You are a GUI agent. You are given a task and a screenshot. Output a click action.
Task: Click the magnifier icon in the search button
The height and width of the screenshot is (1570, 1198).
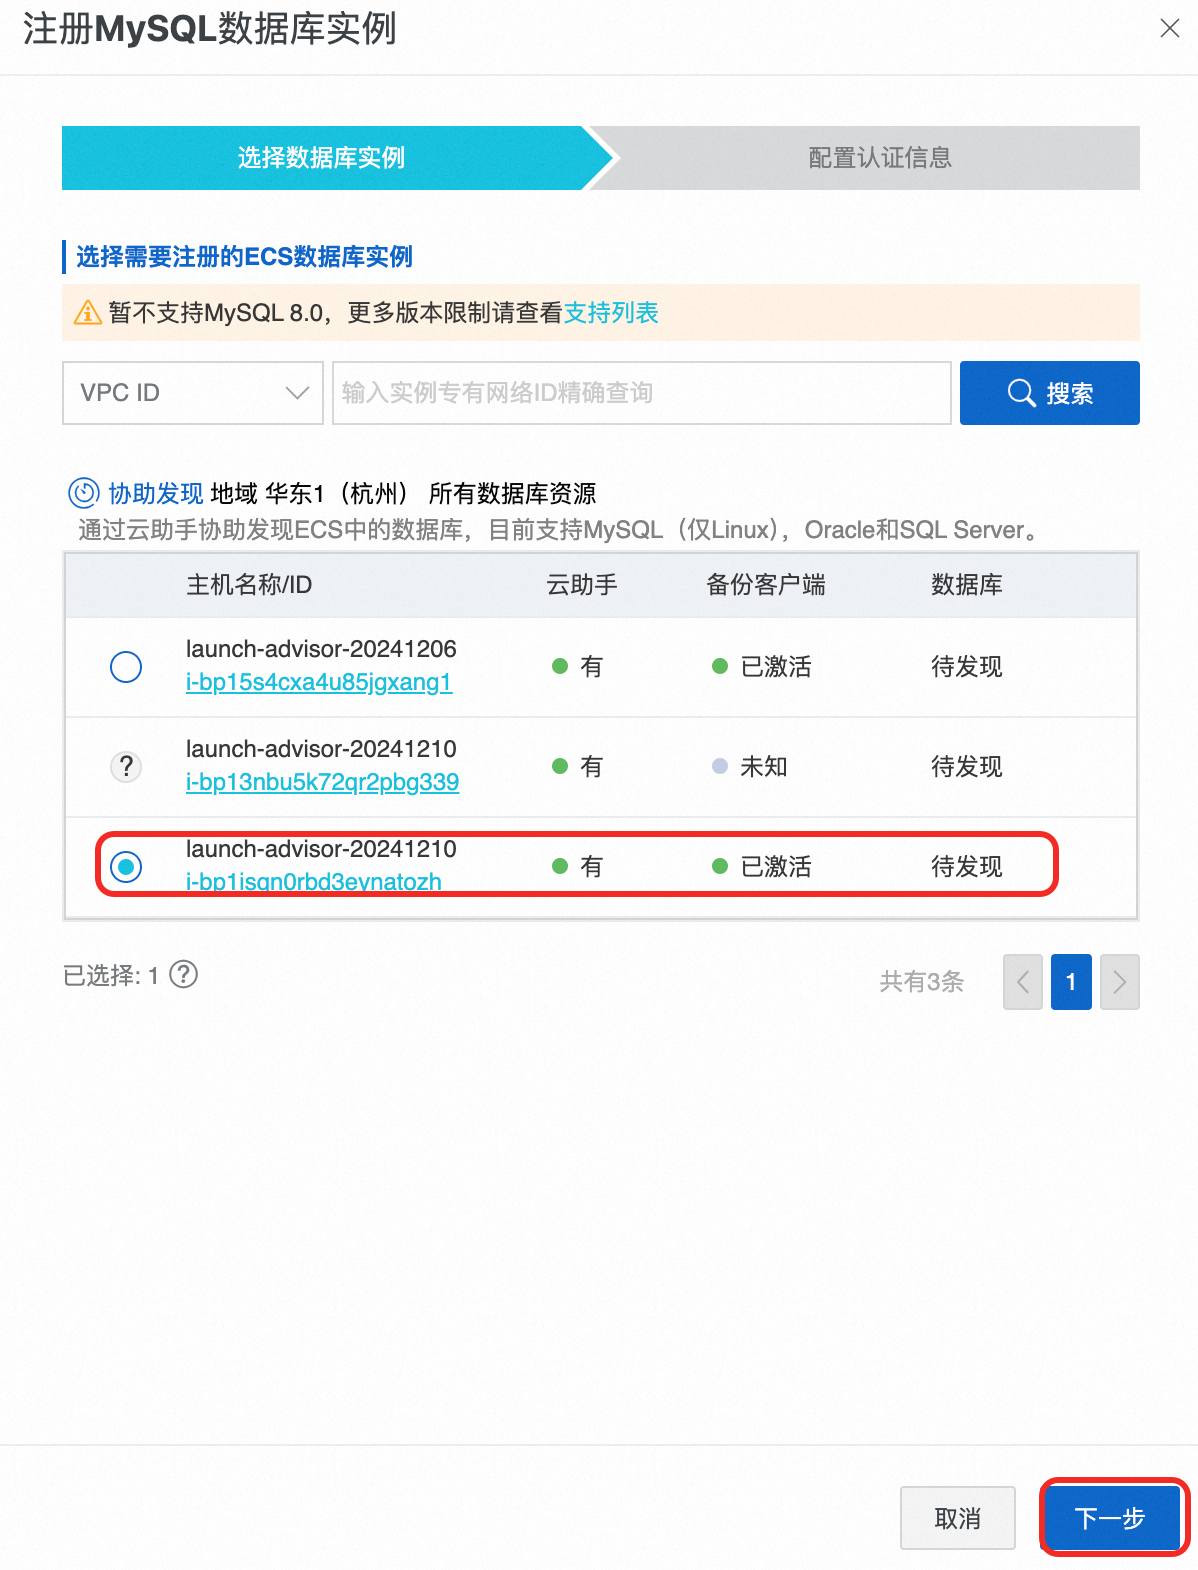[1021, 393]
